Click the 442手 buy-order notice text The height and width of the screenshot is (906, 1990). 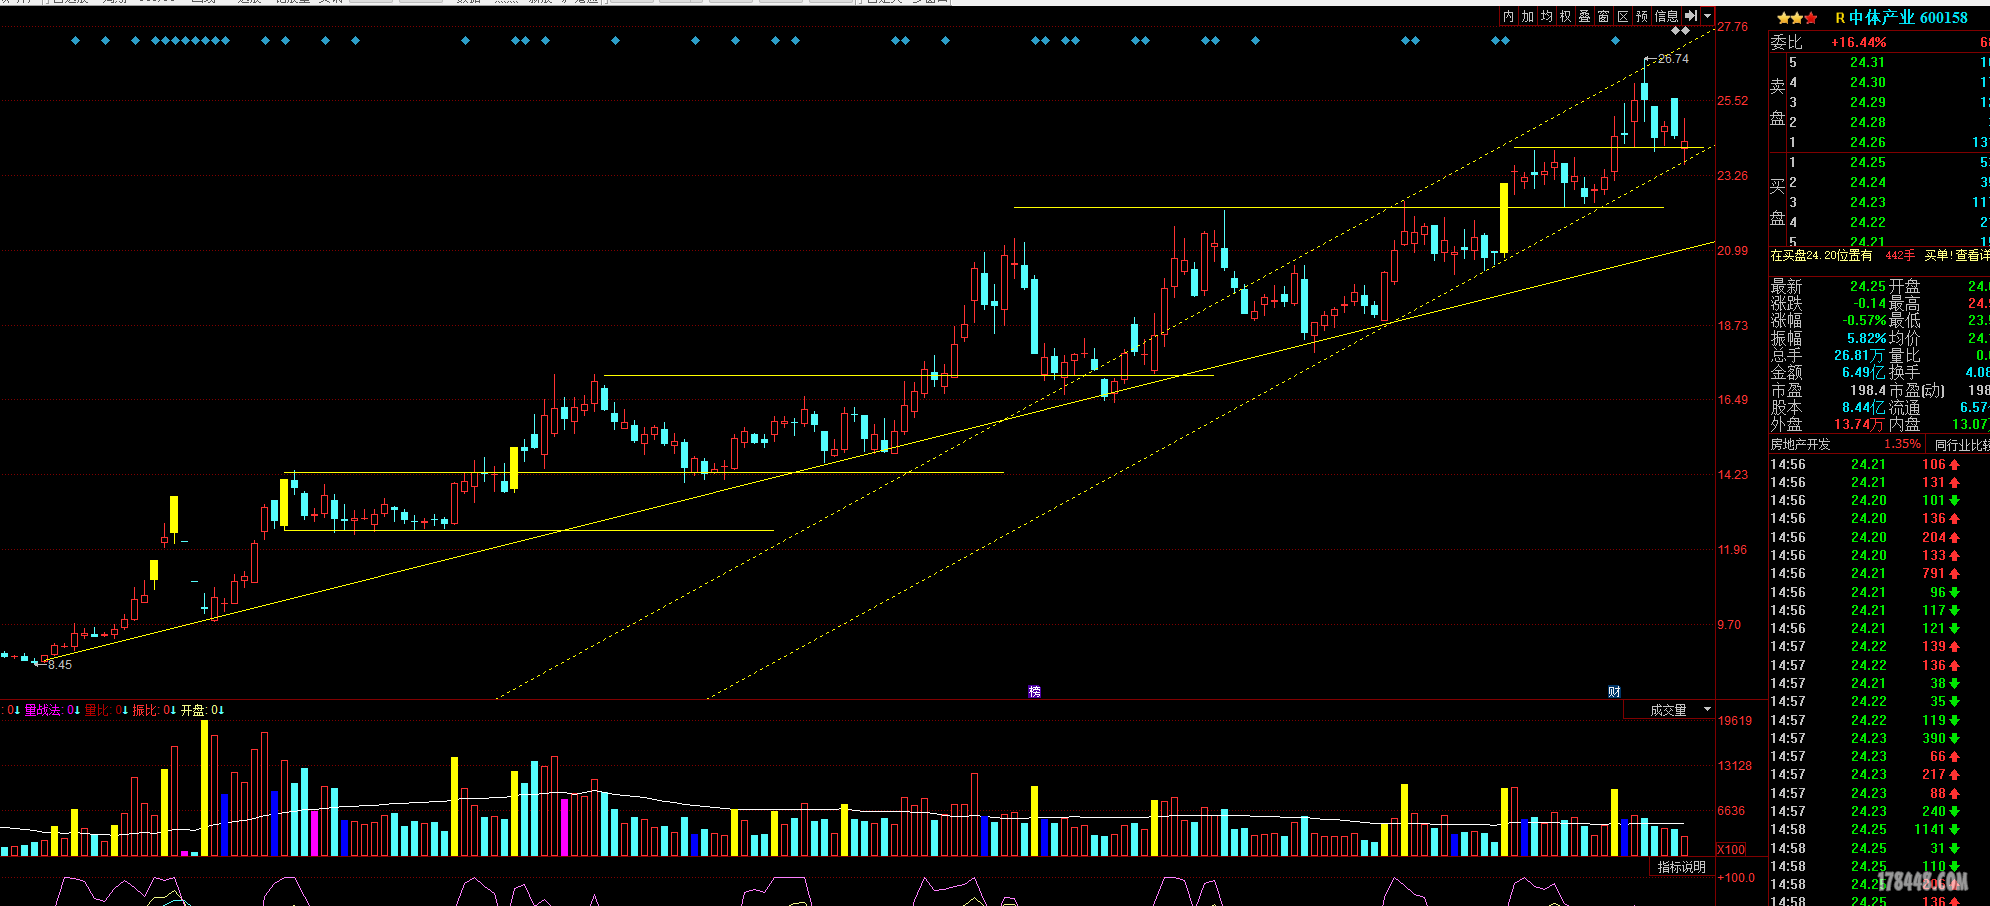(x=1900, y=256)
